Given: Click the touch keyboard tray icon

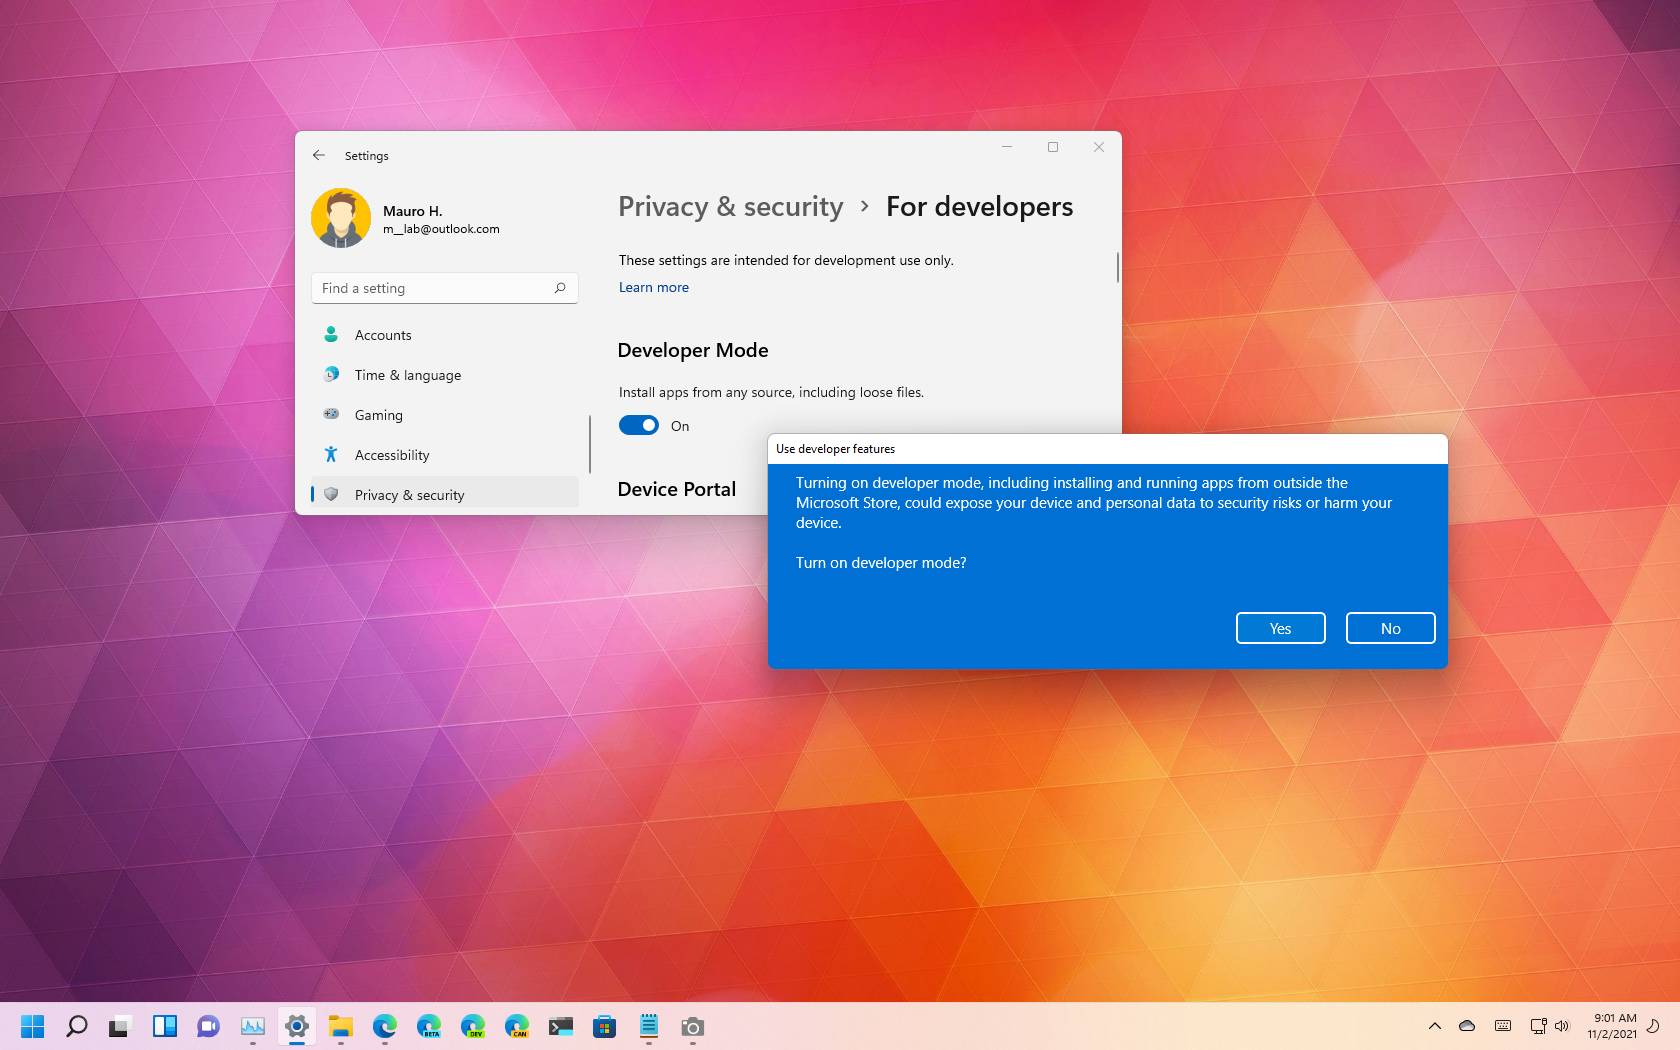Looking at the screenshot, I should point(1503,1026).
